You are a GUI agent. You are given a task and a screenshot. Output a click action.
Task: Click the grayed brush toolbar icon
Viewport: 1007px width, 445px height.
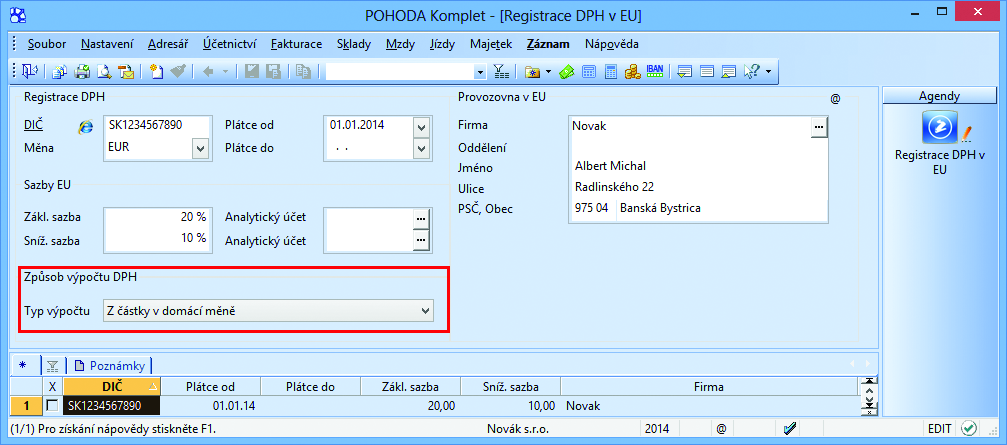[x=178, y=71]
